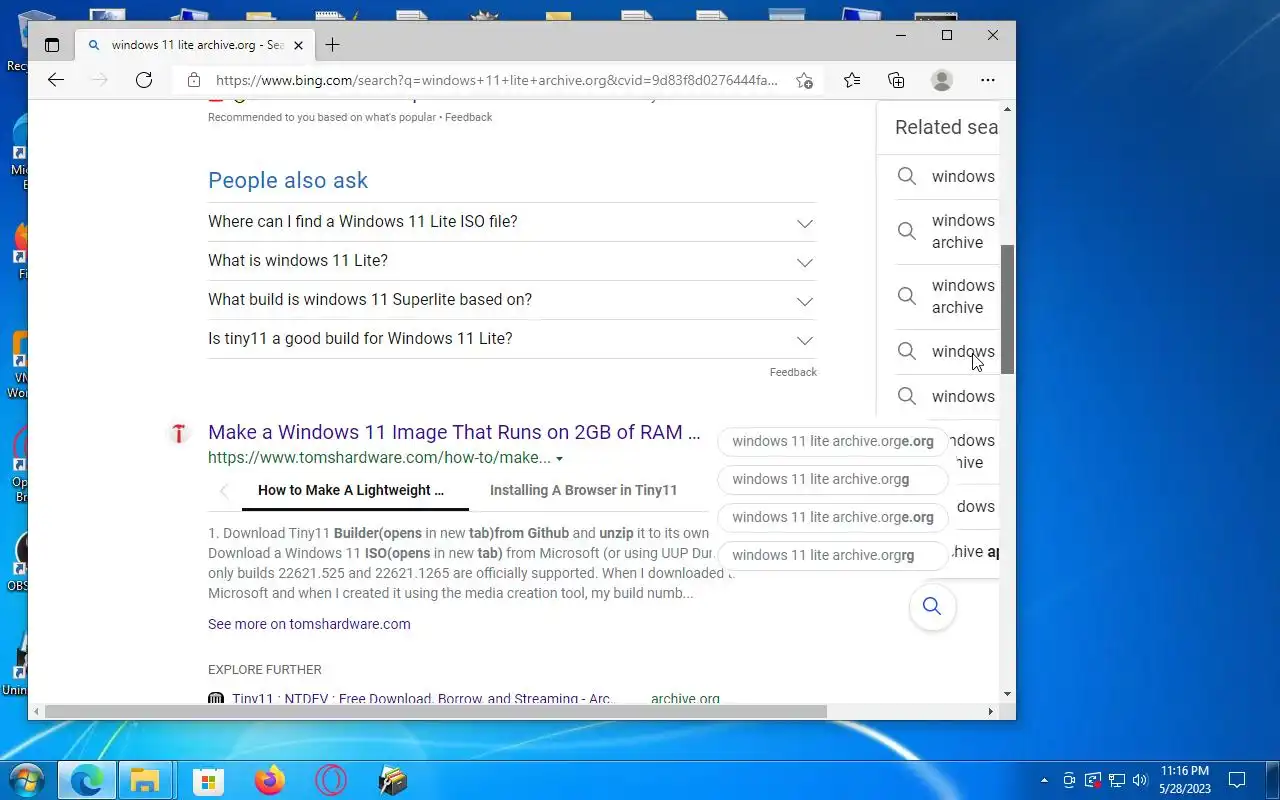Screen dimensions: 1280x800
Task: Open the Collections icon in toolbar
Action: click(x=896, y=80)
